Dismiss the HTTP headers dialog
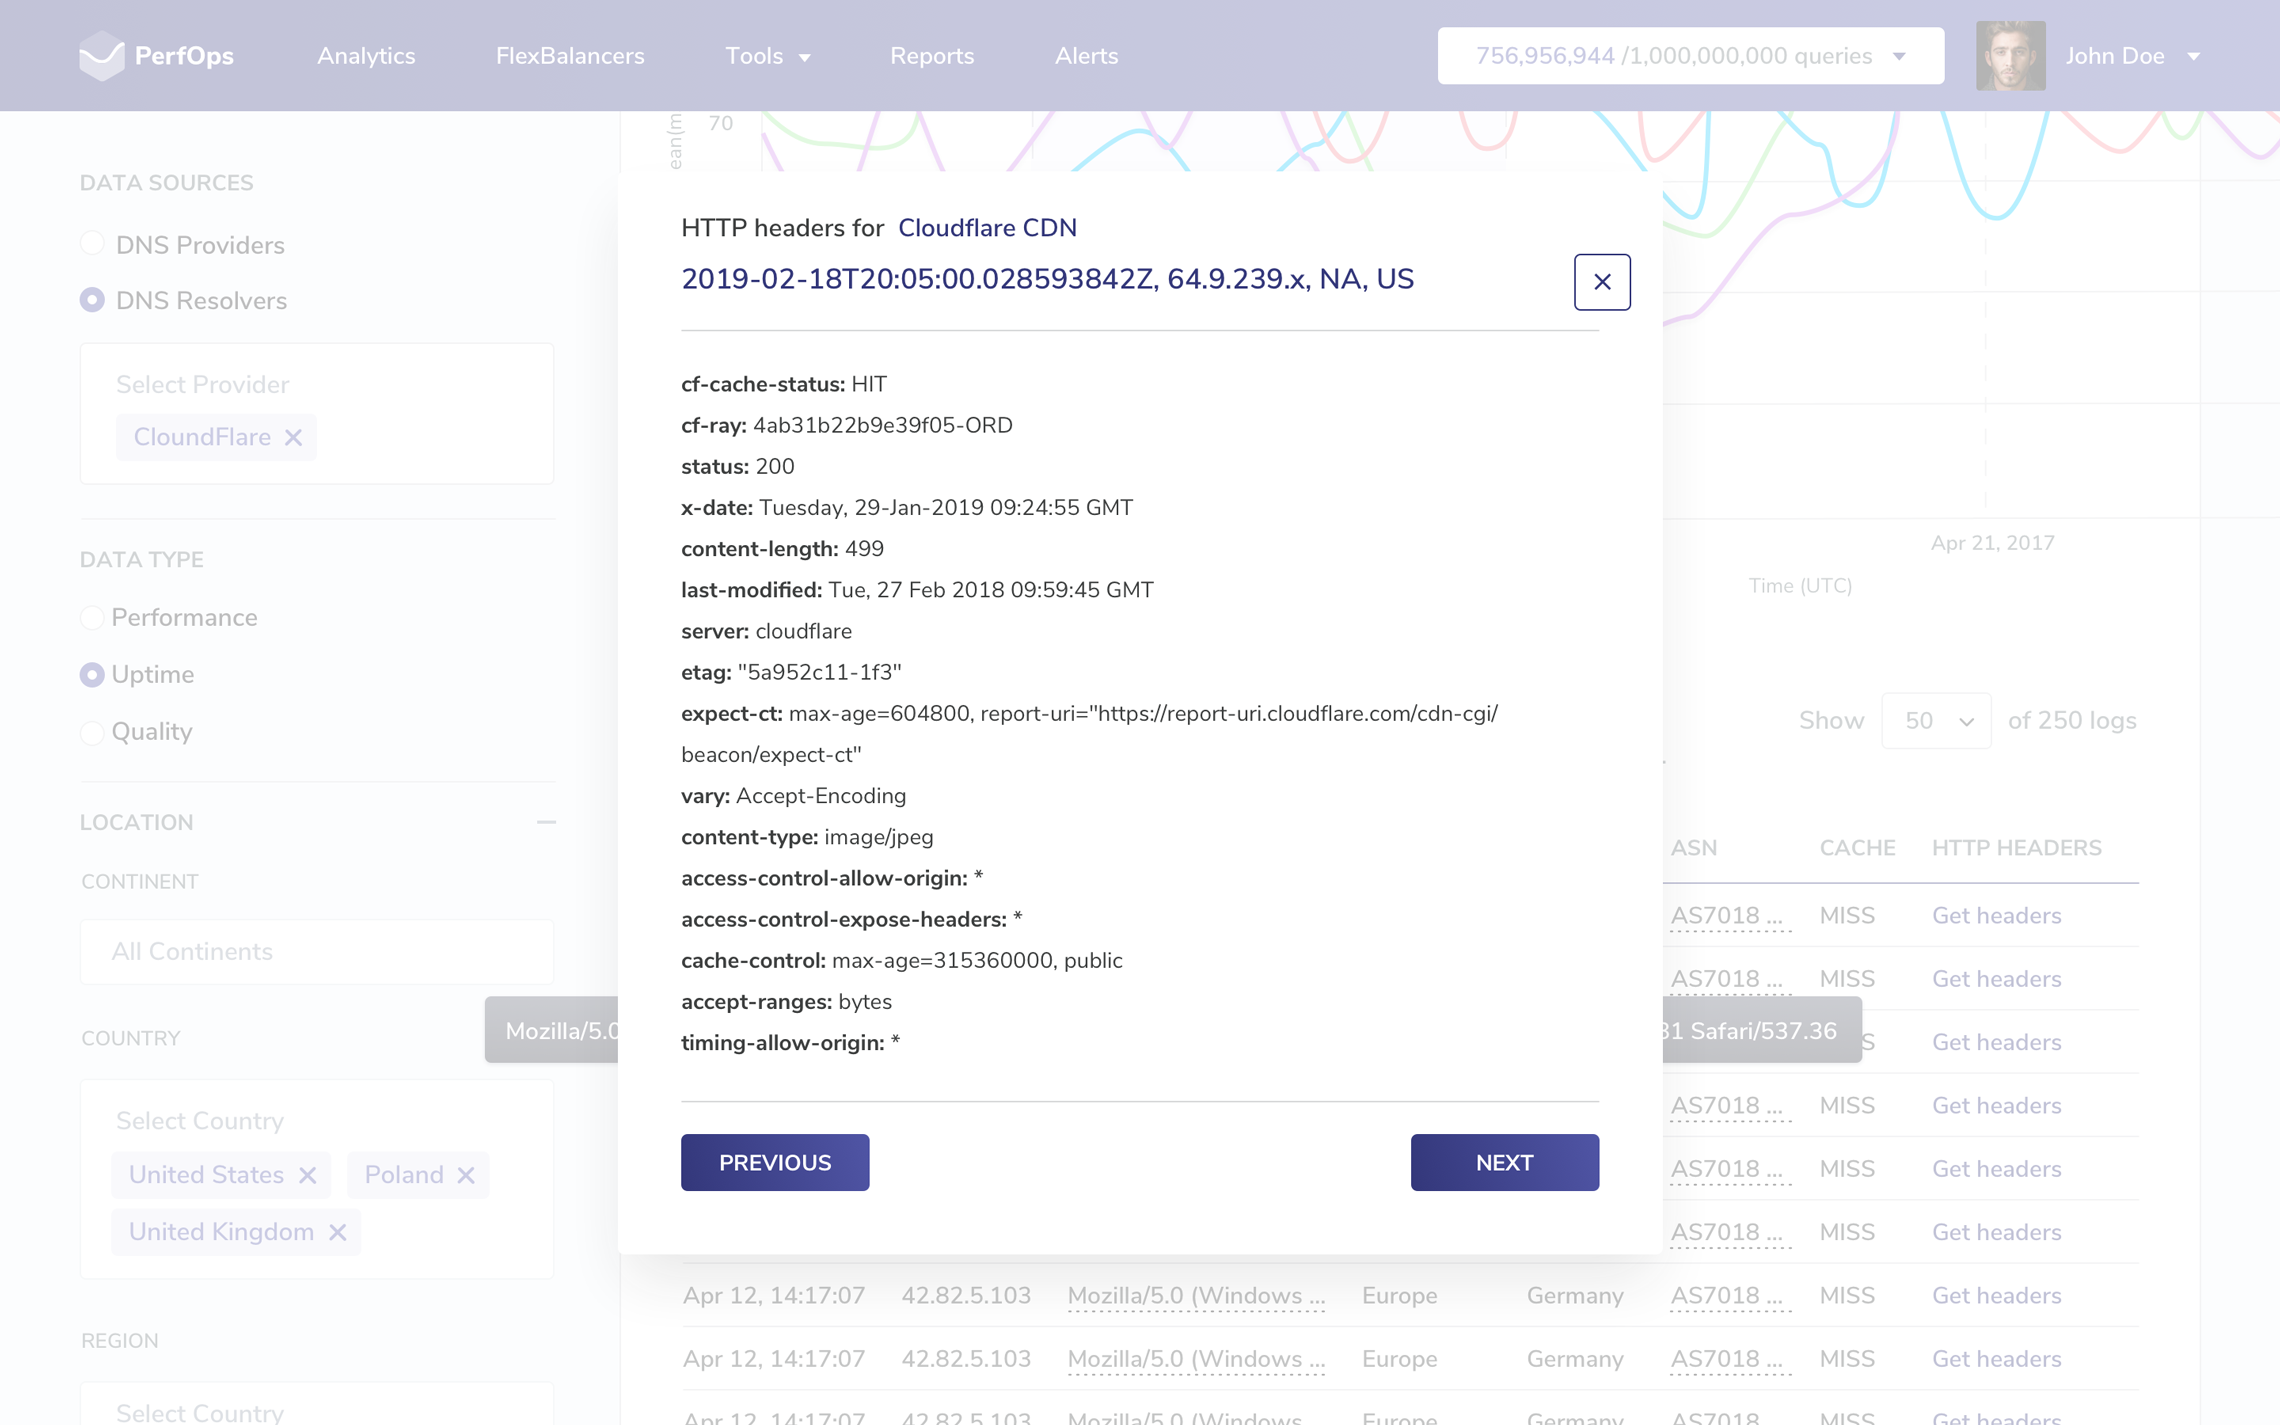 click(1602, 281)
